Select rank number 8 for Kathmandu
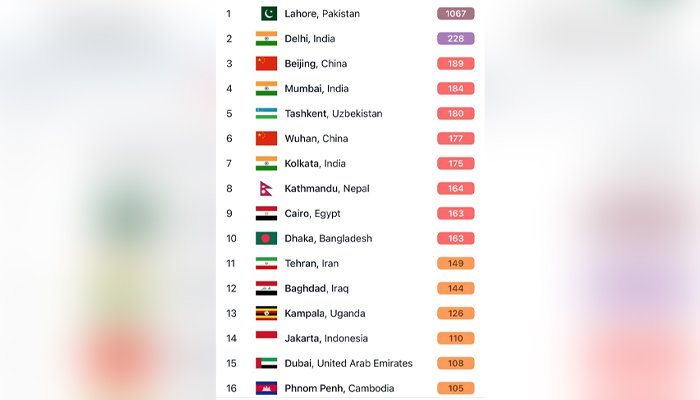The image size is (700, 400). (229, 188)
